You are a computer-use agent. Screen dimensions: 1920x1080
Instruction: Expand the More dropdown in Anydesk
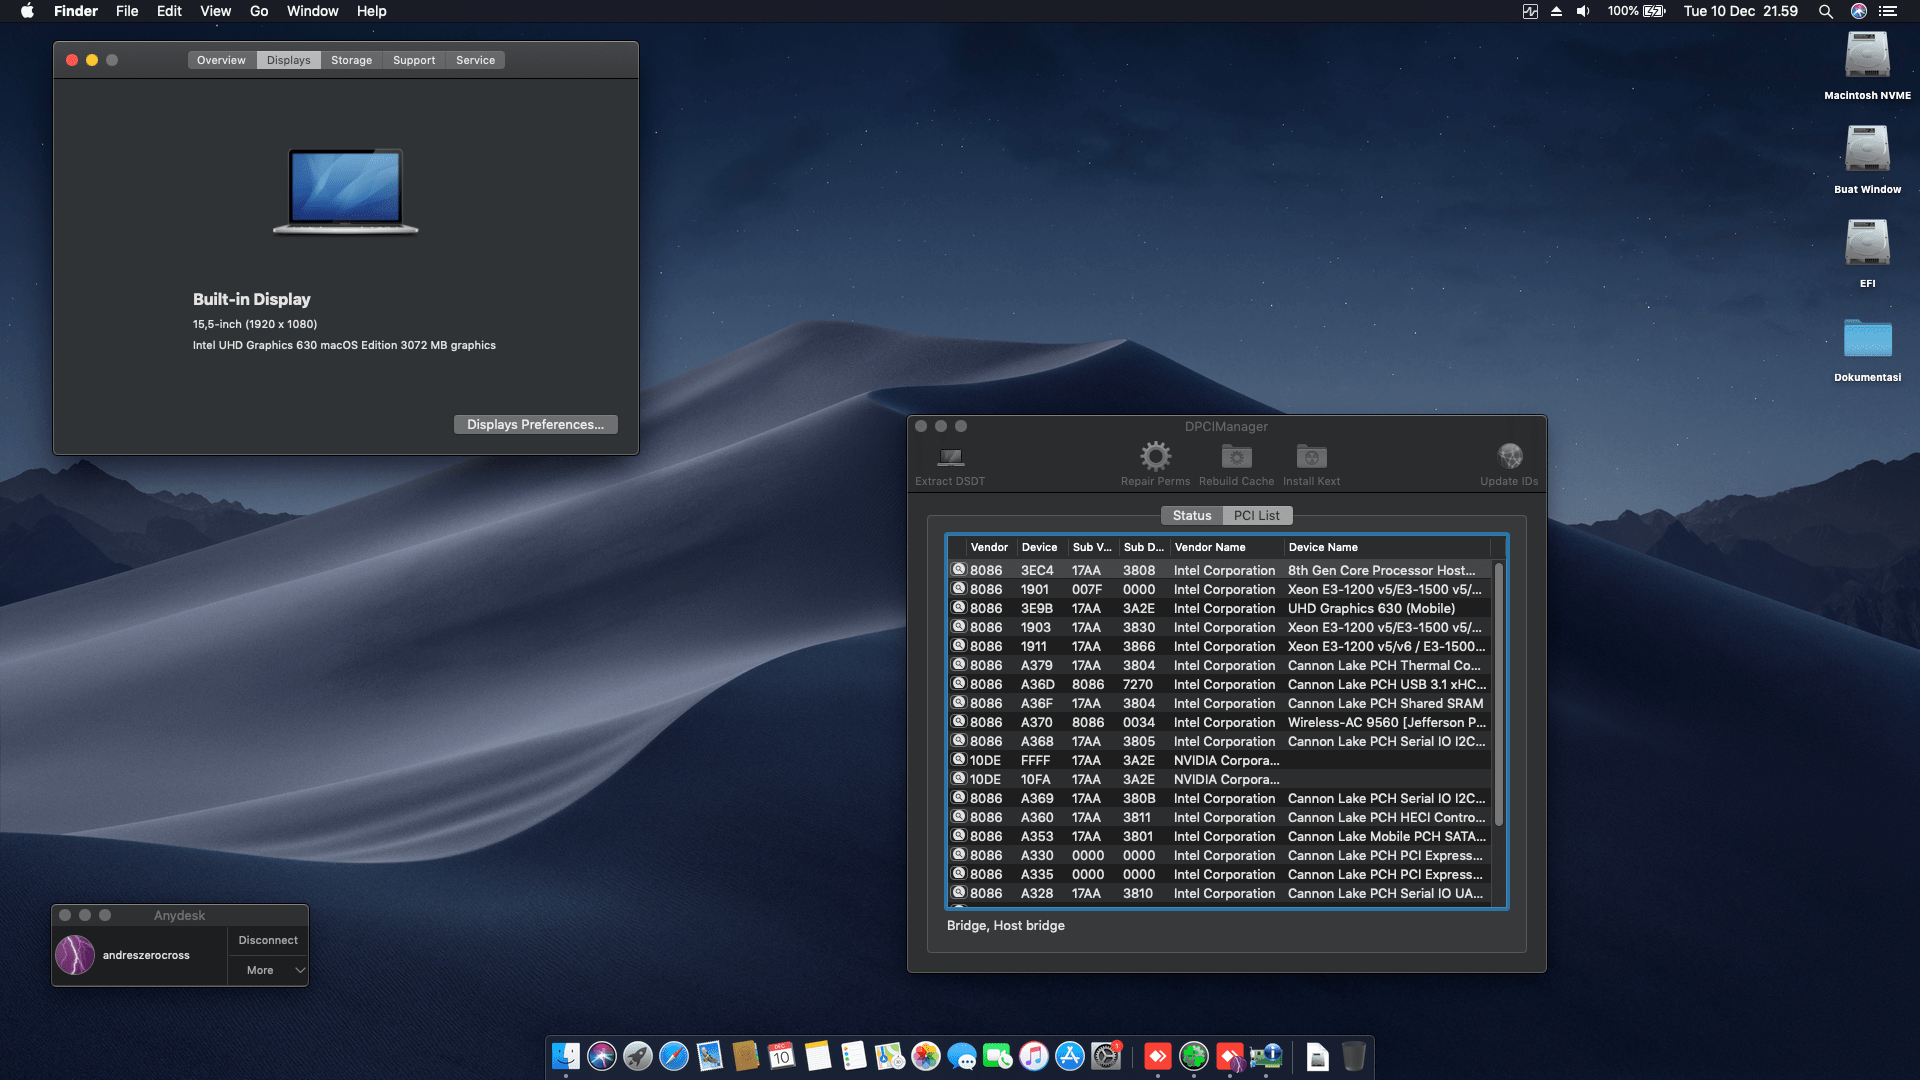[268, 970]
